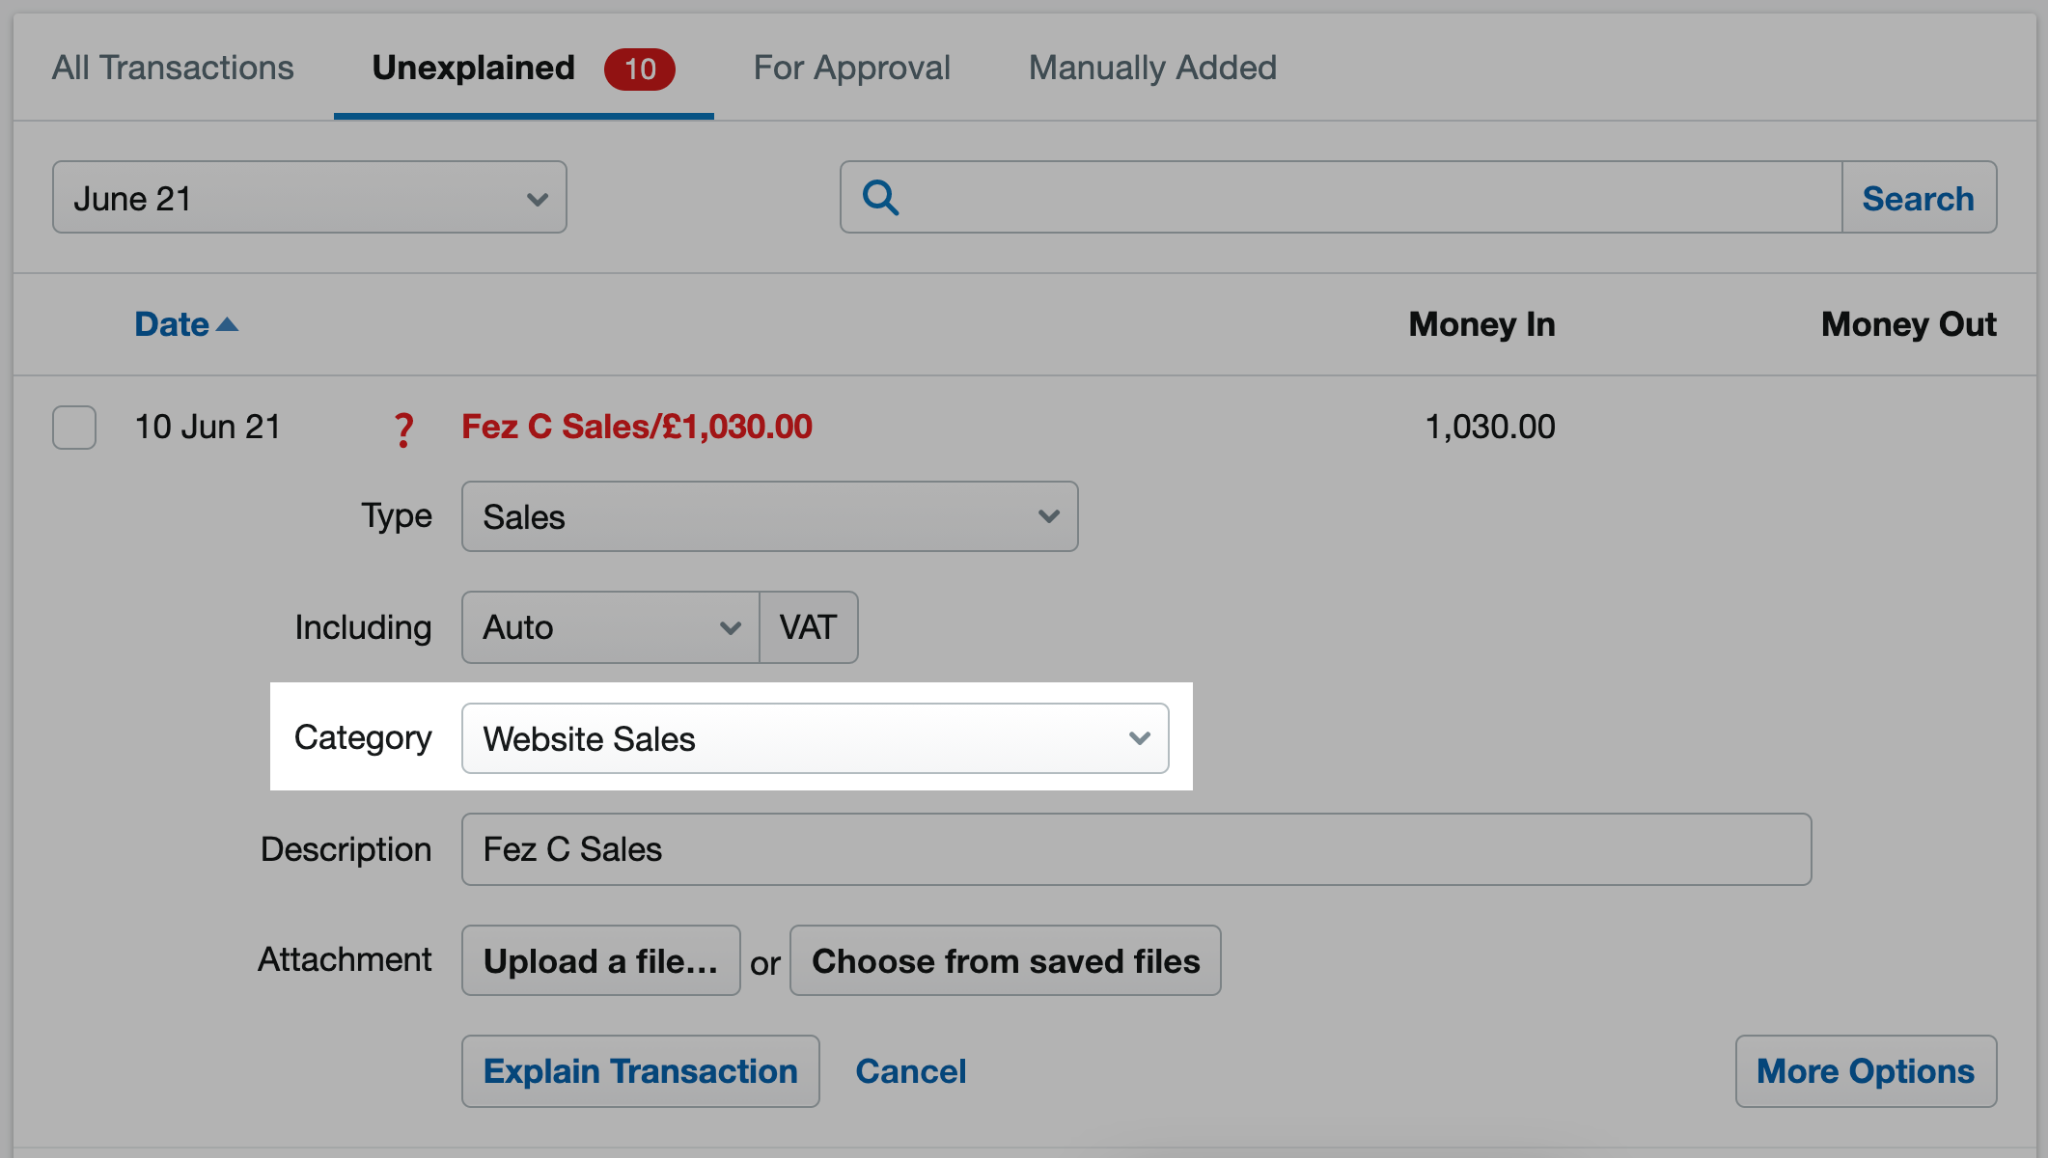The image size is (2048, 1158).
Task: Click the Money In column header
Action: click(x=1482, y=324)
